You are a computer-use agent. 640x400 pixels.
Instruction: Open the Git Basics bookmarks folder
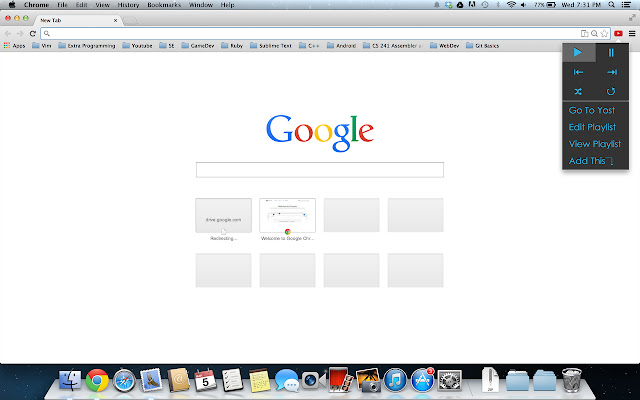(482, 46)
